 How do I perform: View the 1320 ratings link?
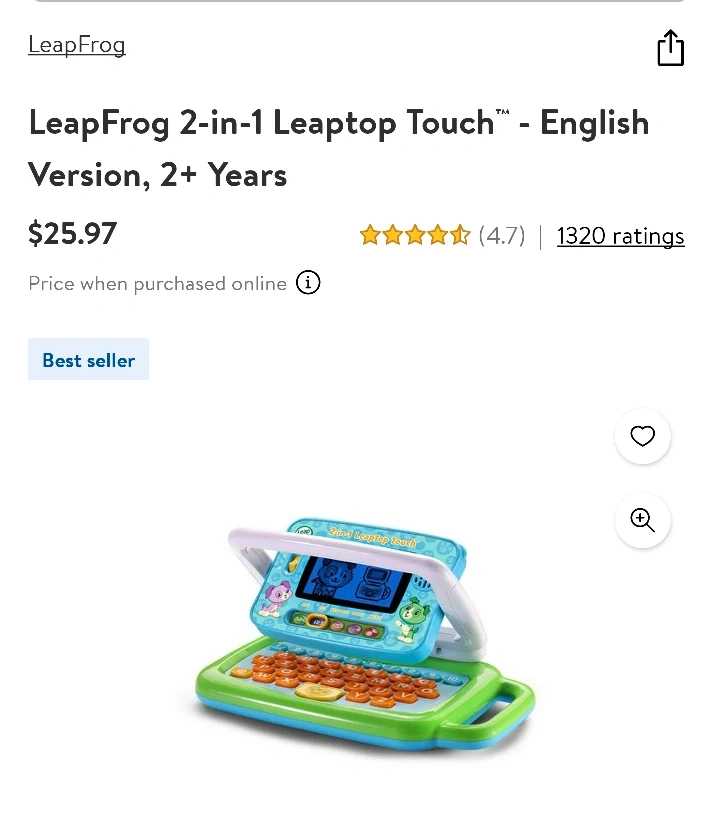pos(620,236)
